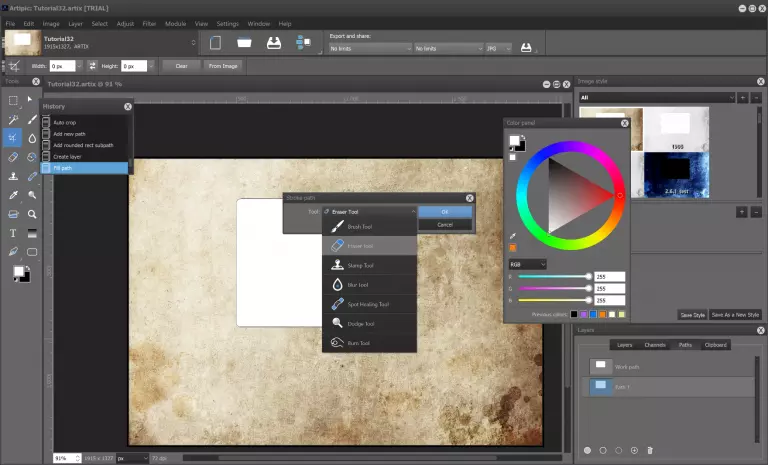Switch to the Channels tab
The height and width of the screenshot is (465, 768).
[655, 345]
